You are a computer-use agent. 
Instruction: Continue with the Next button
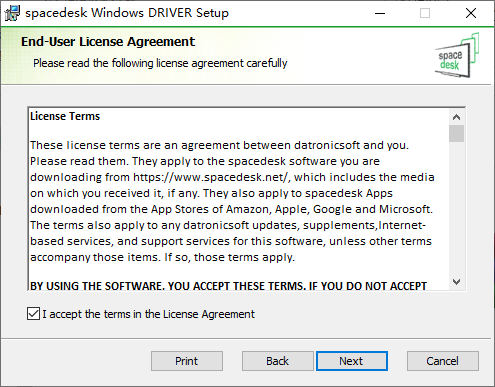[x=352, y=361]
